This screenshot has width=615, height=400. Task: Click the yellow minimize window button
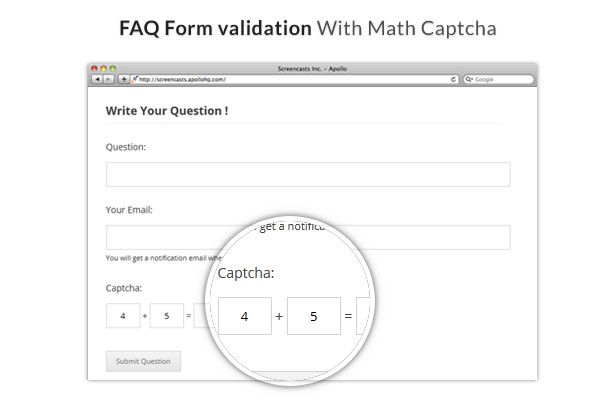coord(104,68)
